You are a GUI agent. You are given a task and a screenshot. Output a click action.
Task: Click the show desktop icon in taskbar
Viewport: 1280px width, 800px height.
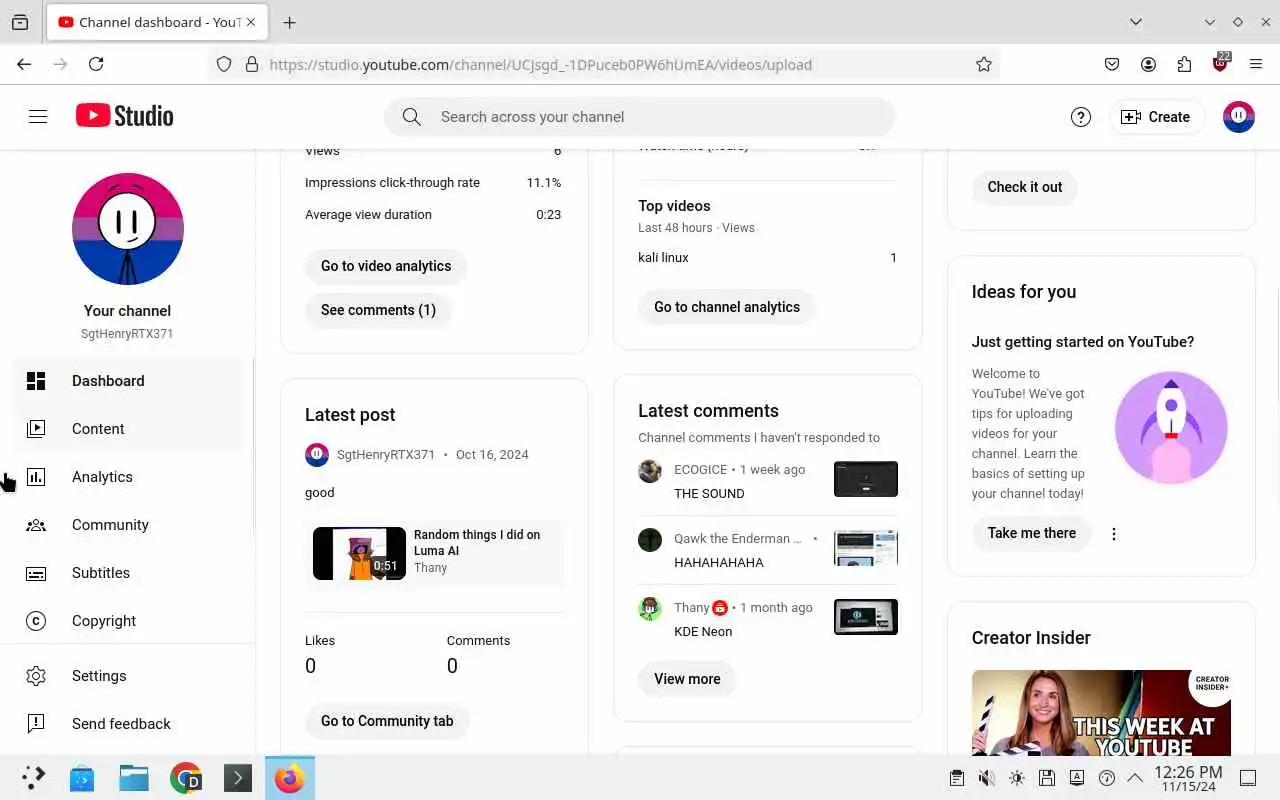(x=1248, y=778)
